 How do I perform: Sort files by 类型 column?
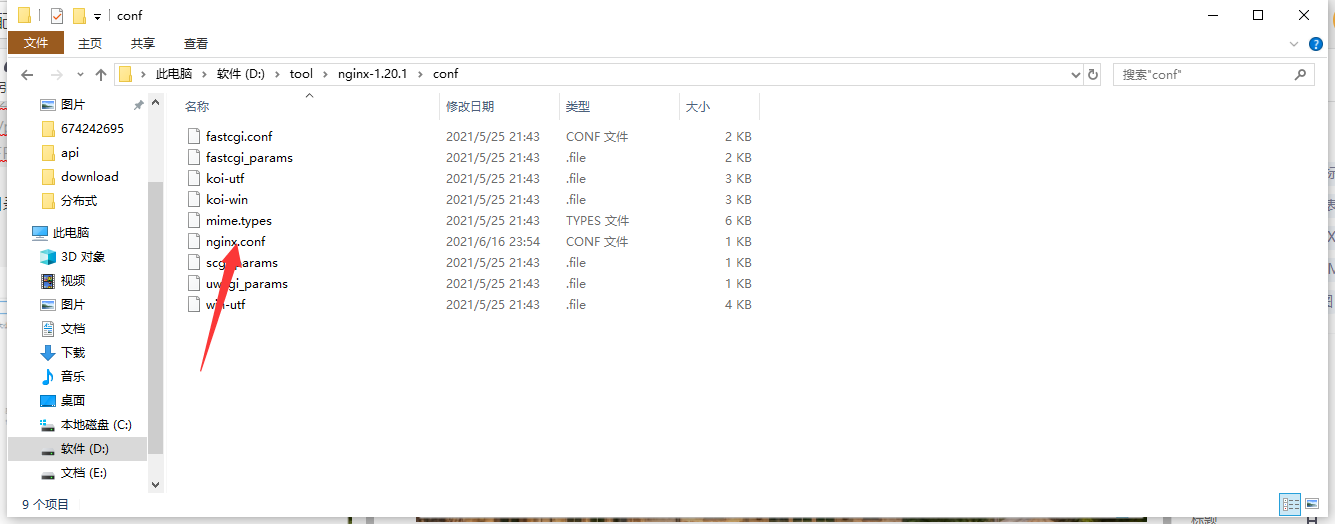[x=578, y=106]
